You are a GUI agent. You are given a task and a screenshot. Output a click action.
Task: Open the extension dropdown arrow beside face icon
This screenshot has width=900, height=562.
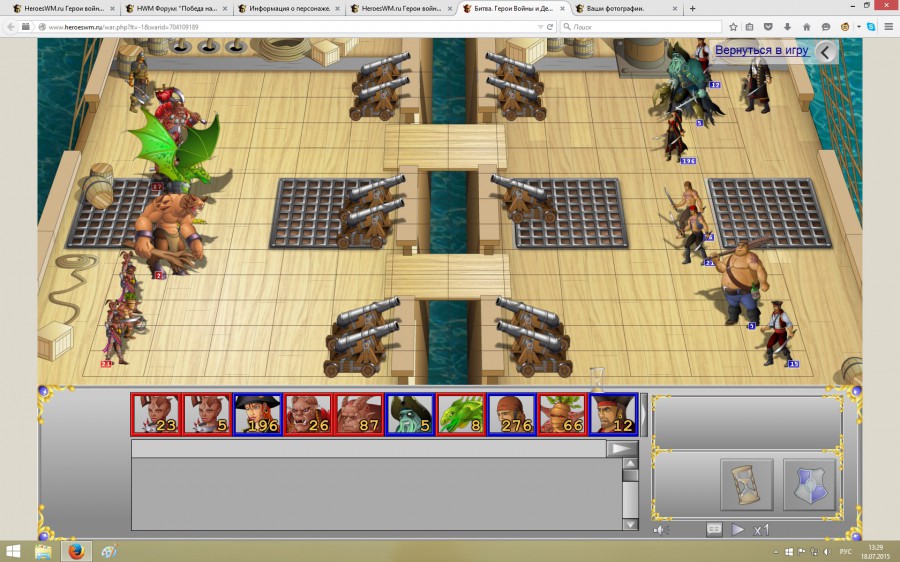(859, 27)
